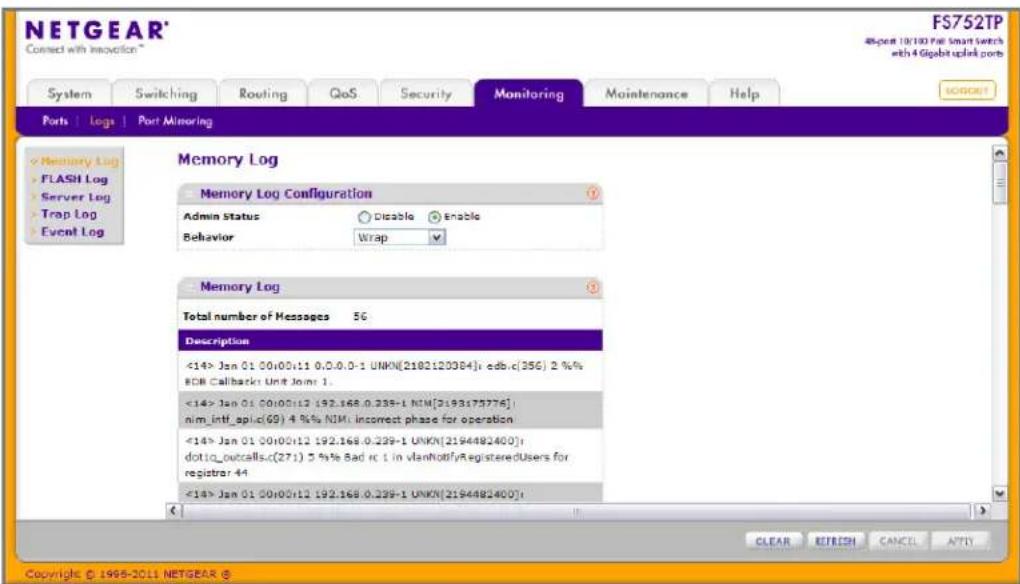Click the NETGEAR logo

pos(96,31)
